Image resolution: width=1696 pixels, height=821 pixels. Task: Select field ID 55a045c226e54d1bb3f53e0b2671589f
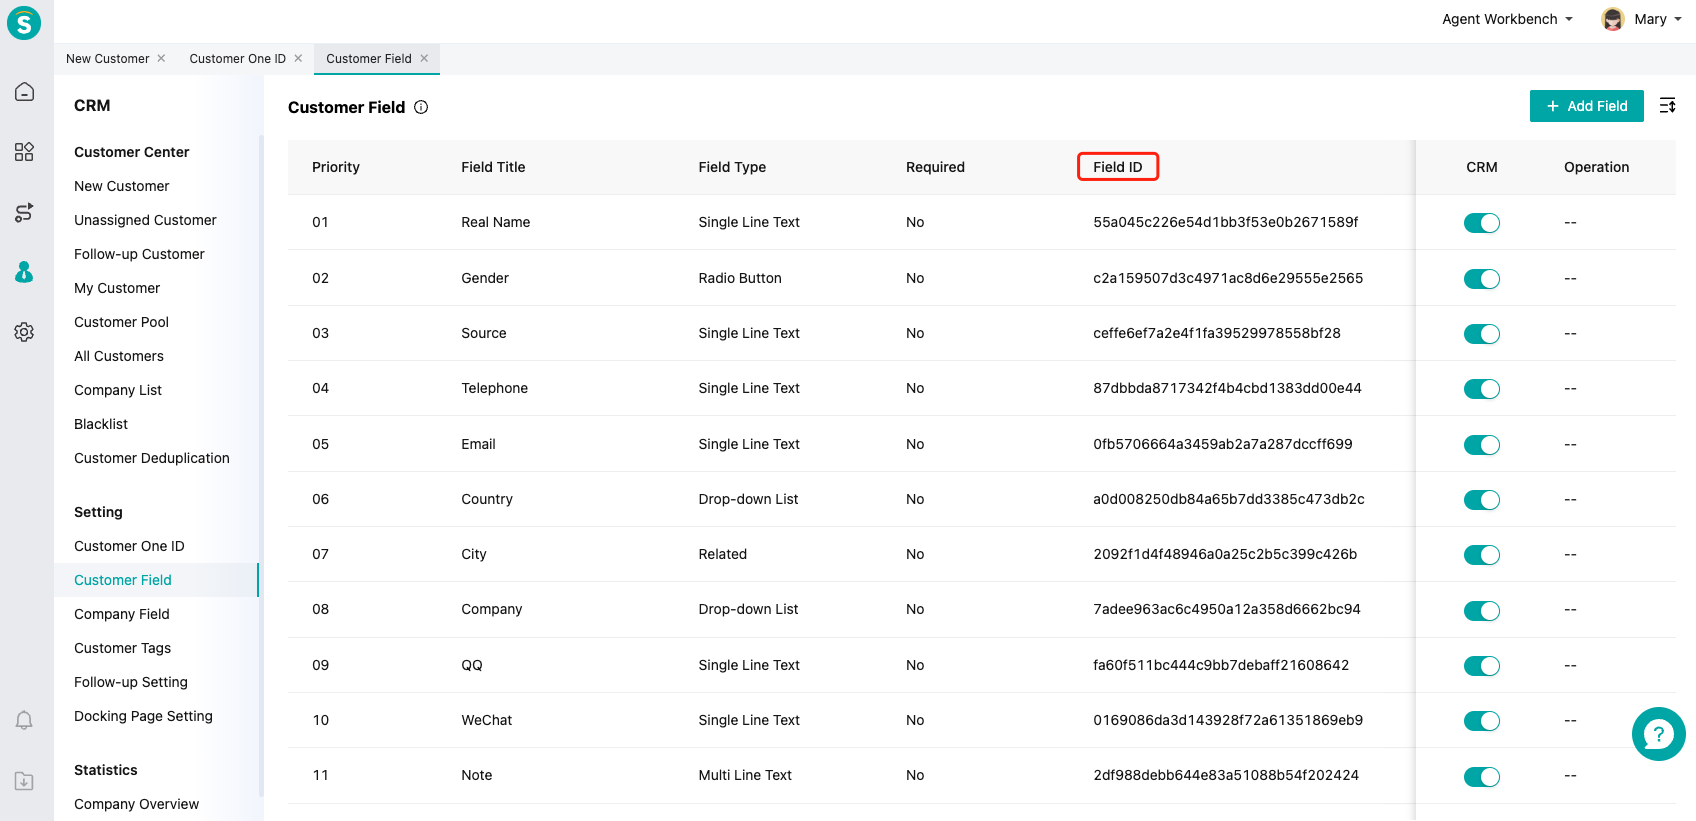point(1225,222)
